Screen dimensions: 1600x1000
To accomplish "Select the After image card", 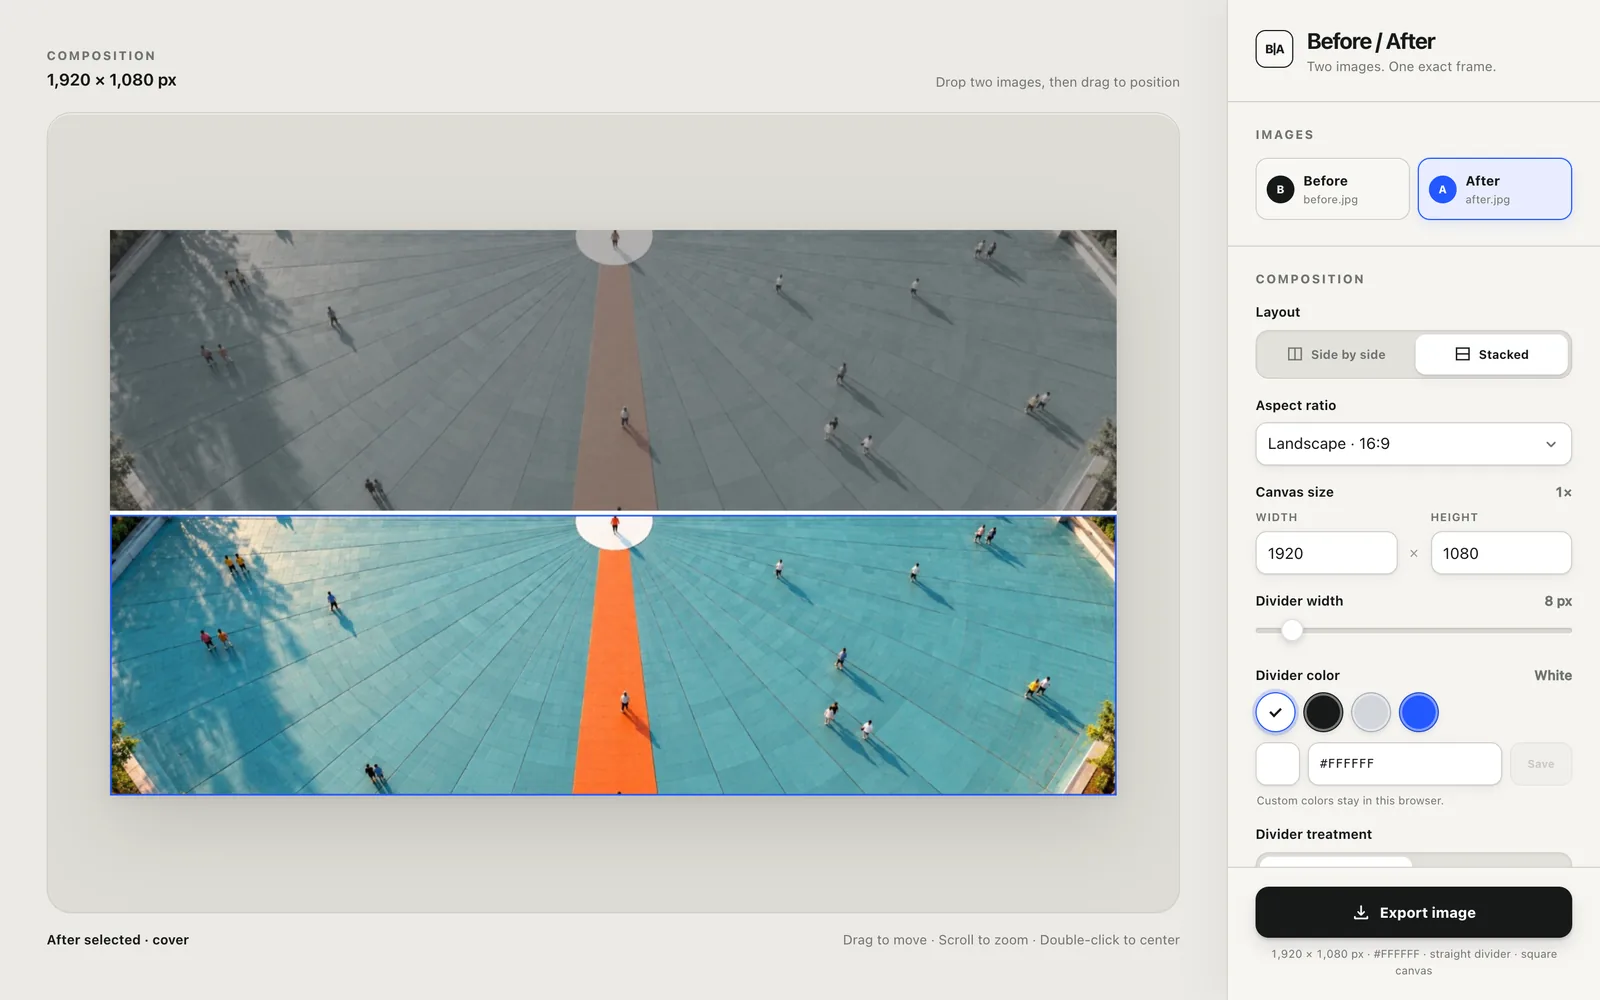I will pyautogui.click(x=1494, y=189).
